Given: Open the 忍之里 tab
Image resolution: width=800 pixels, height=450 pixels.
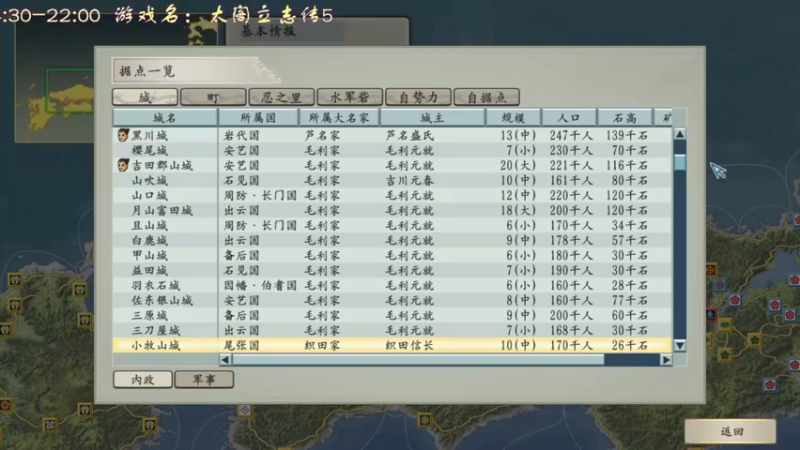Looking at the screenshot, I should click(282, 97).
